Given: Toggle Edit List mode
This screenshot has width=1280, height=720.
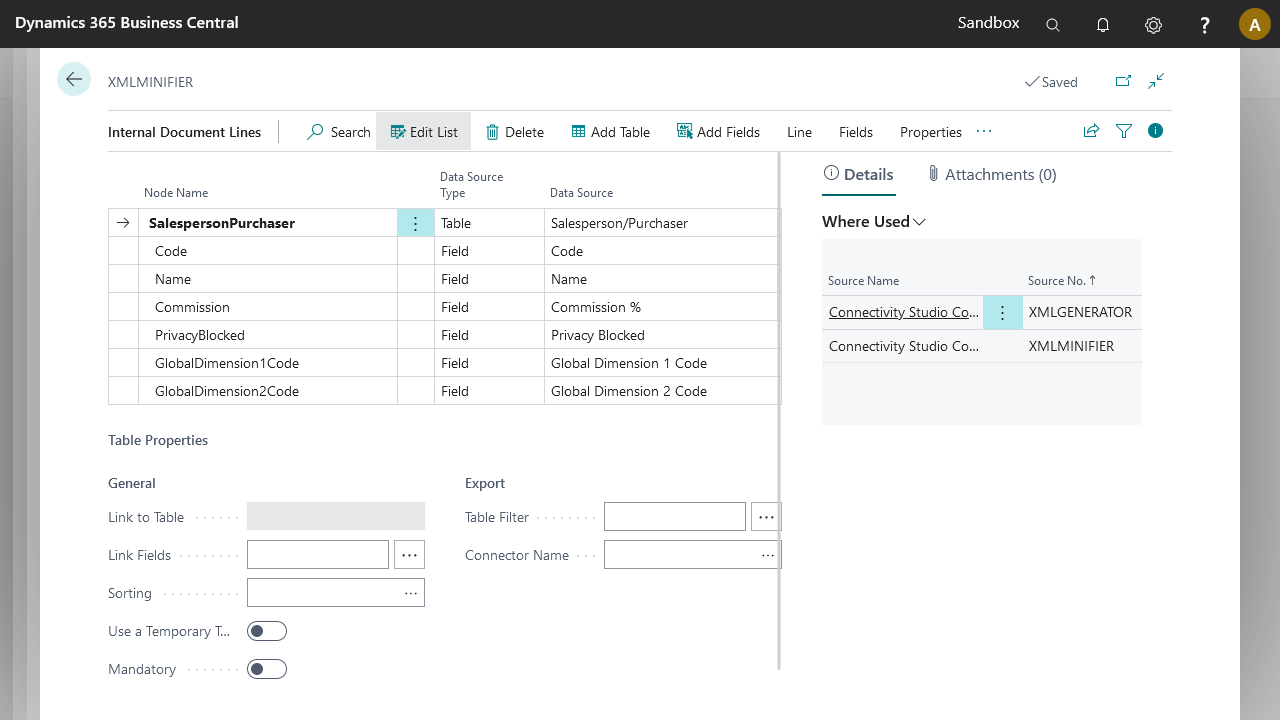Looking at the screenshot, I should tap(423, 132).
